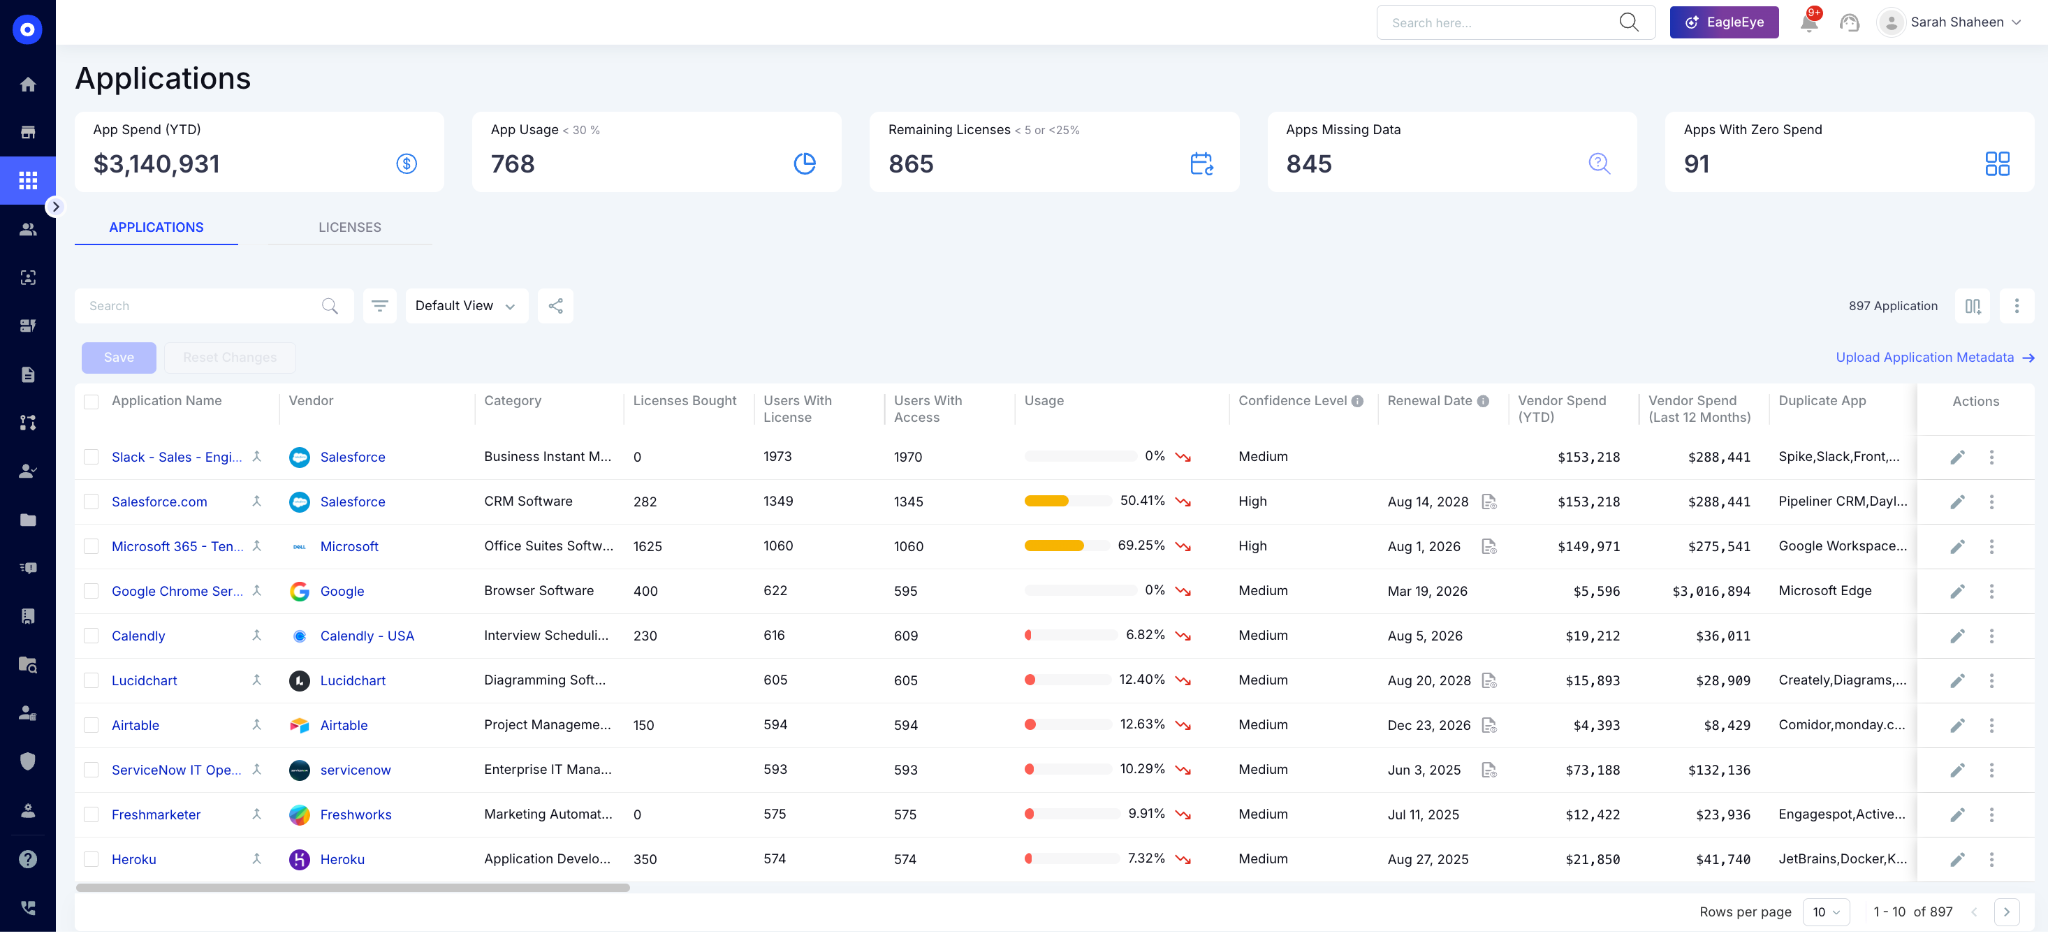Click the Airtable 12.63% usage bar
The width and height of the screenshot is (2048, 932).
point(1068,725)
